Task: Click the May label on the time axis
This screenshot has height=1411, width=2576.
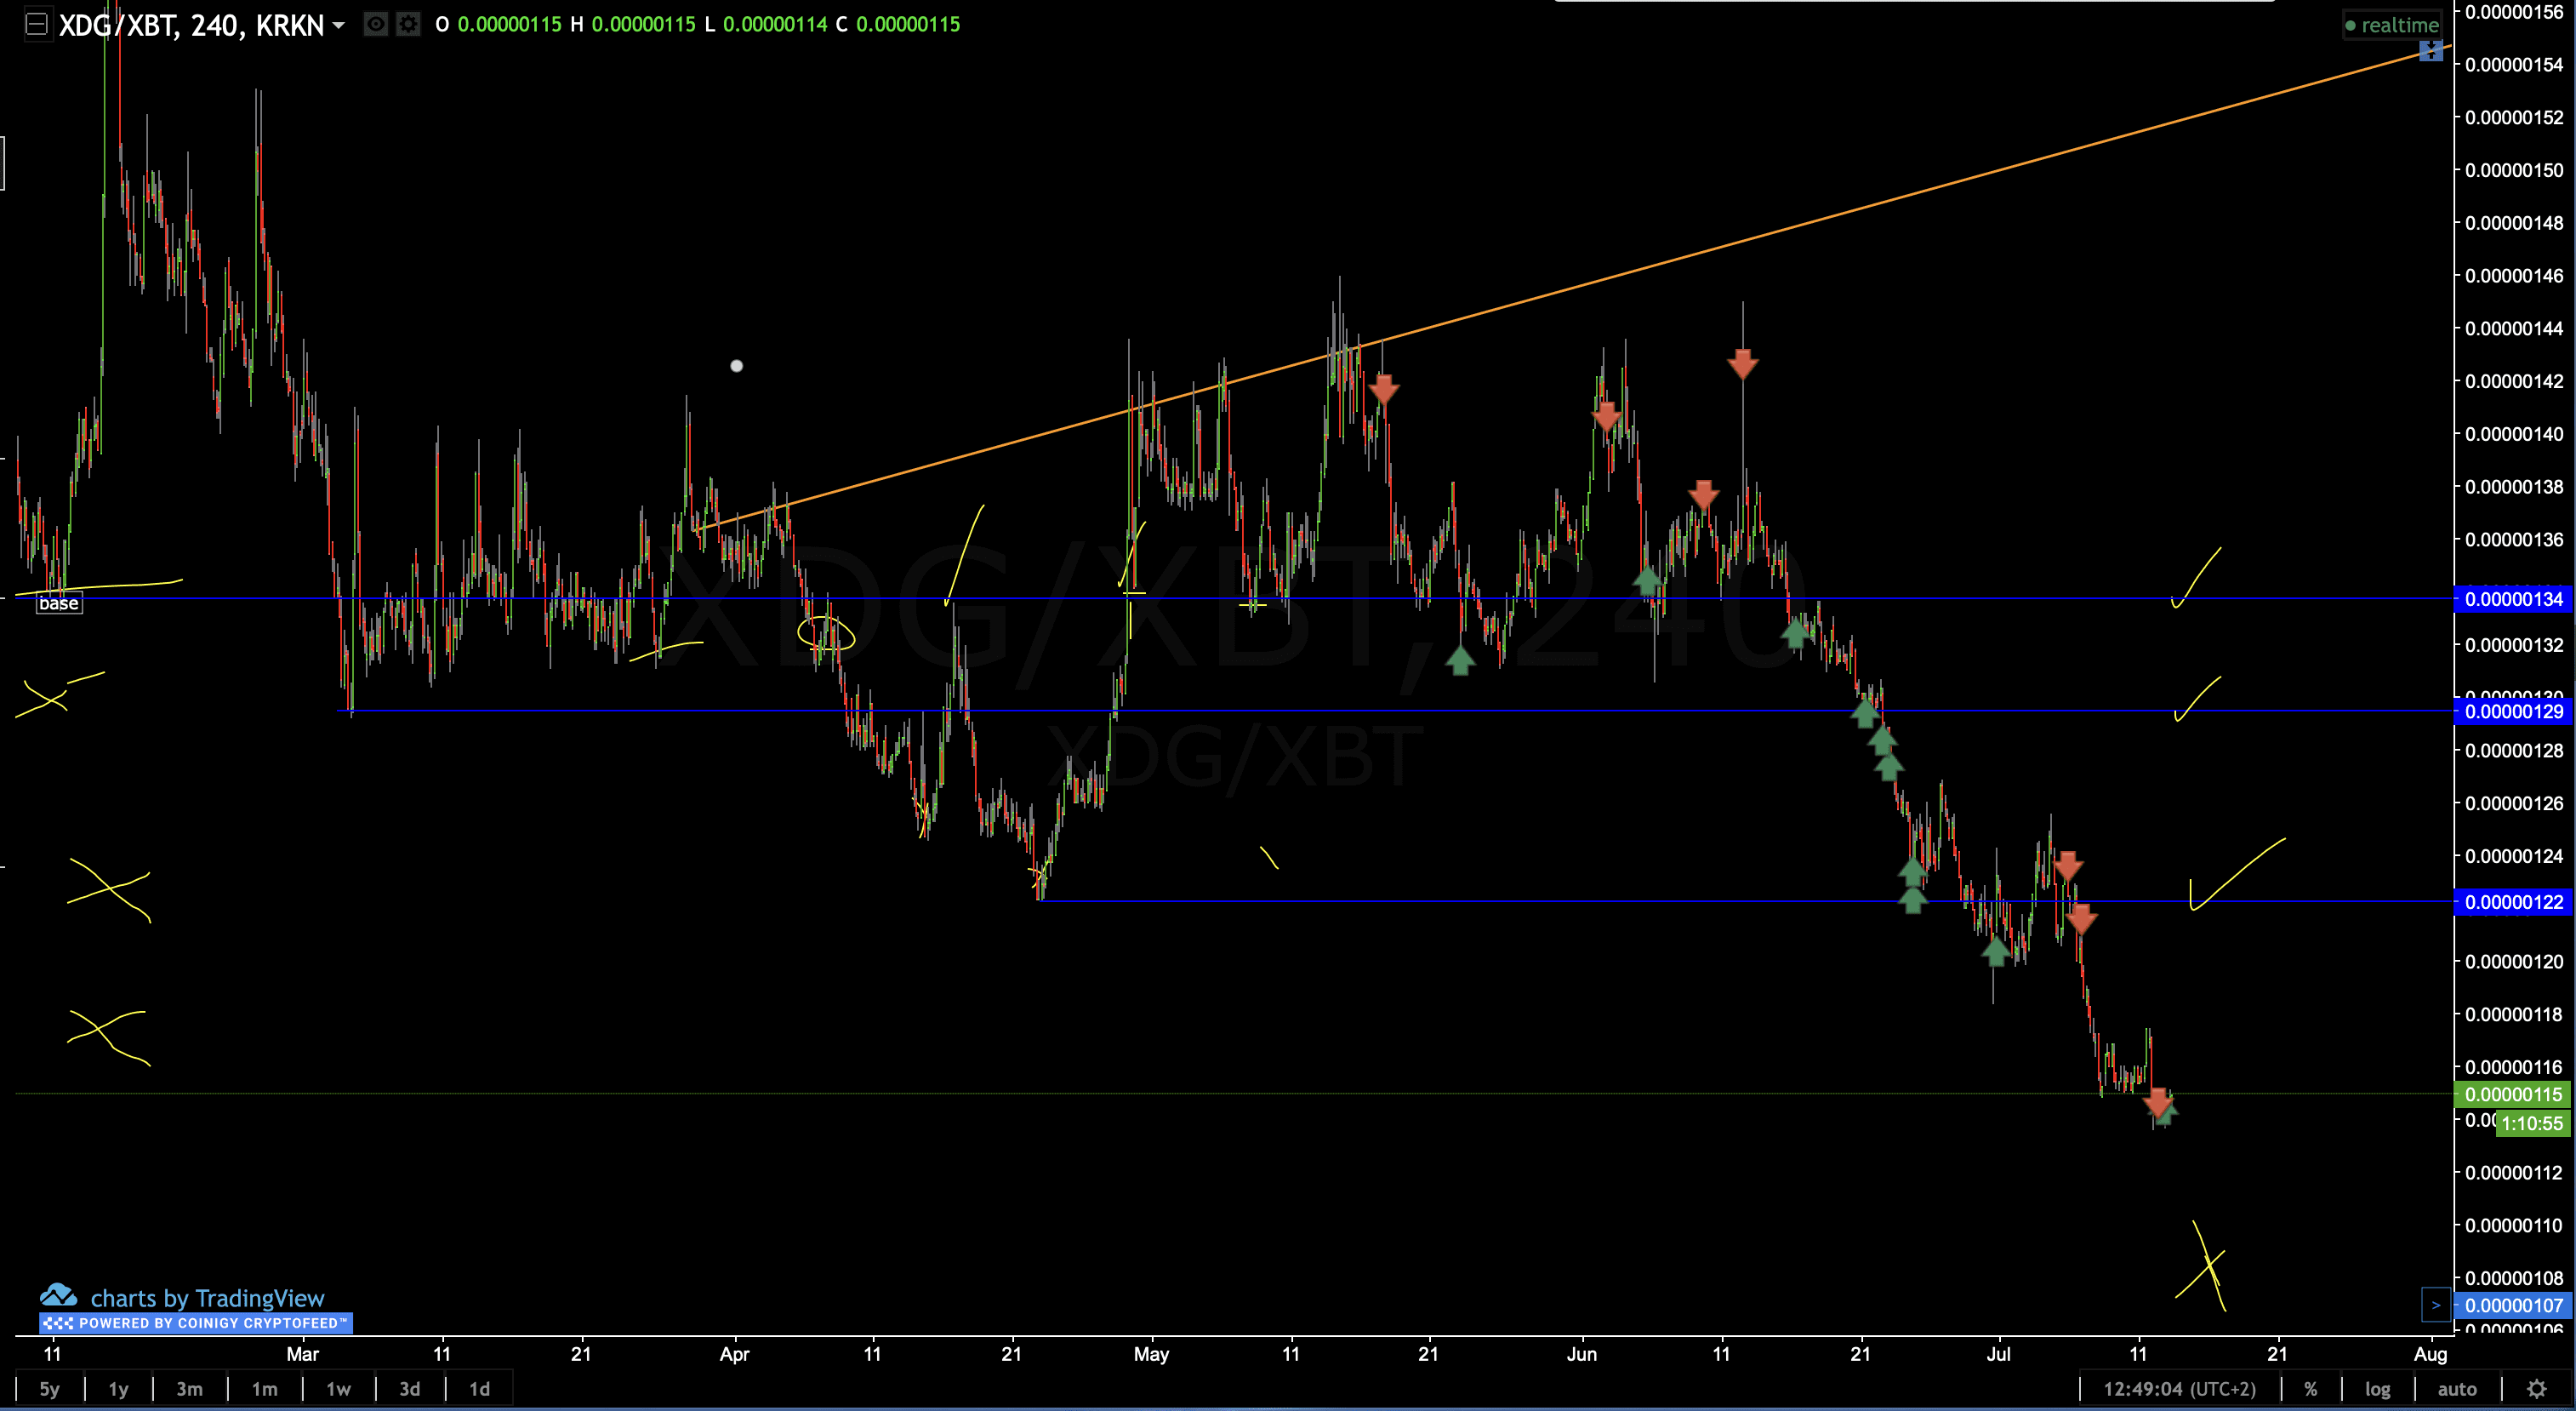Action: coord(1151,1354)
